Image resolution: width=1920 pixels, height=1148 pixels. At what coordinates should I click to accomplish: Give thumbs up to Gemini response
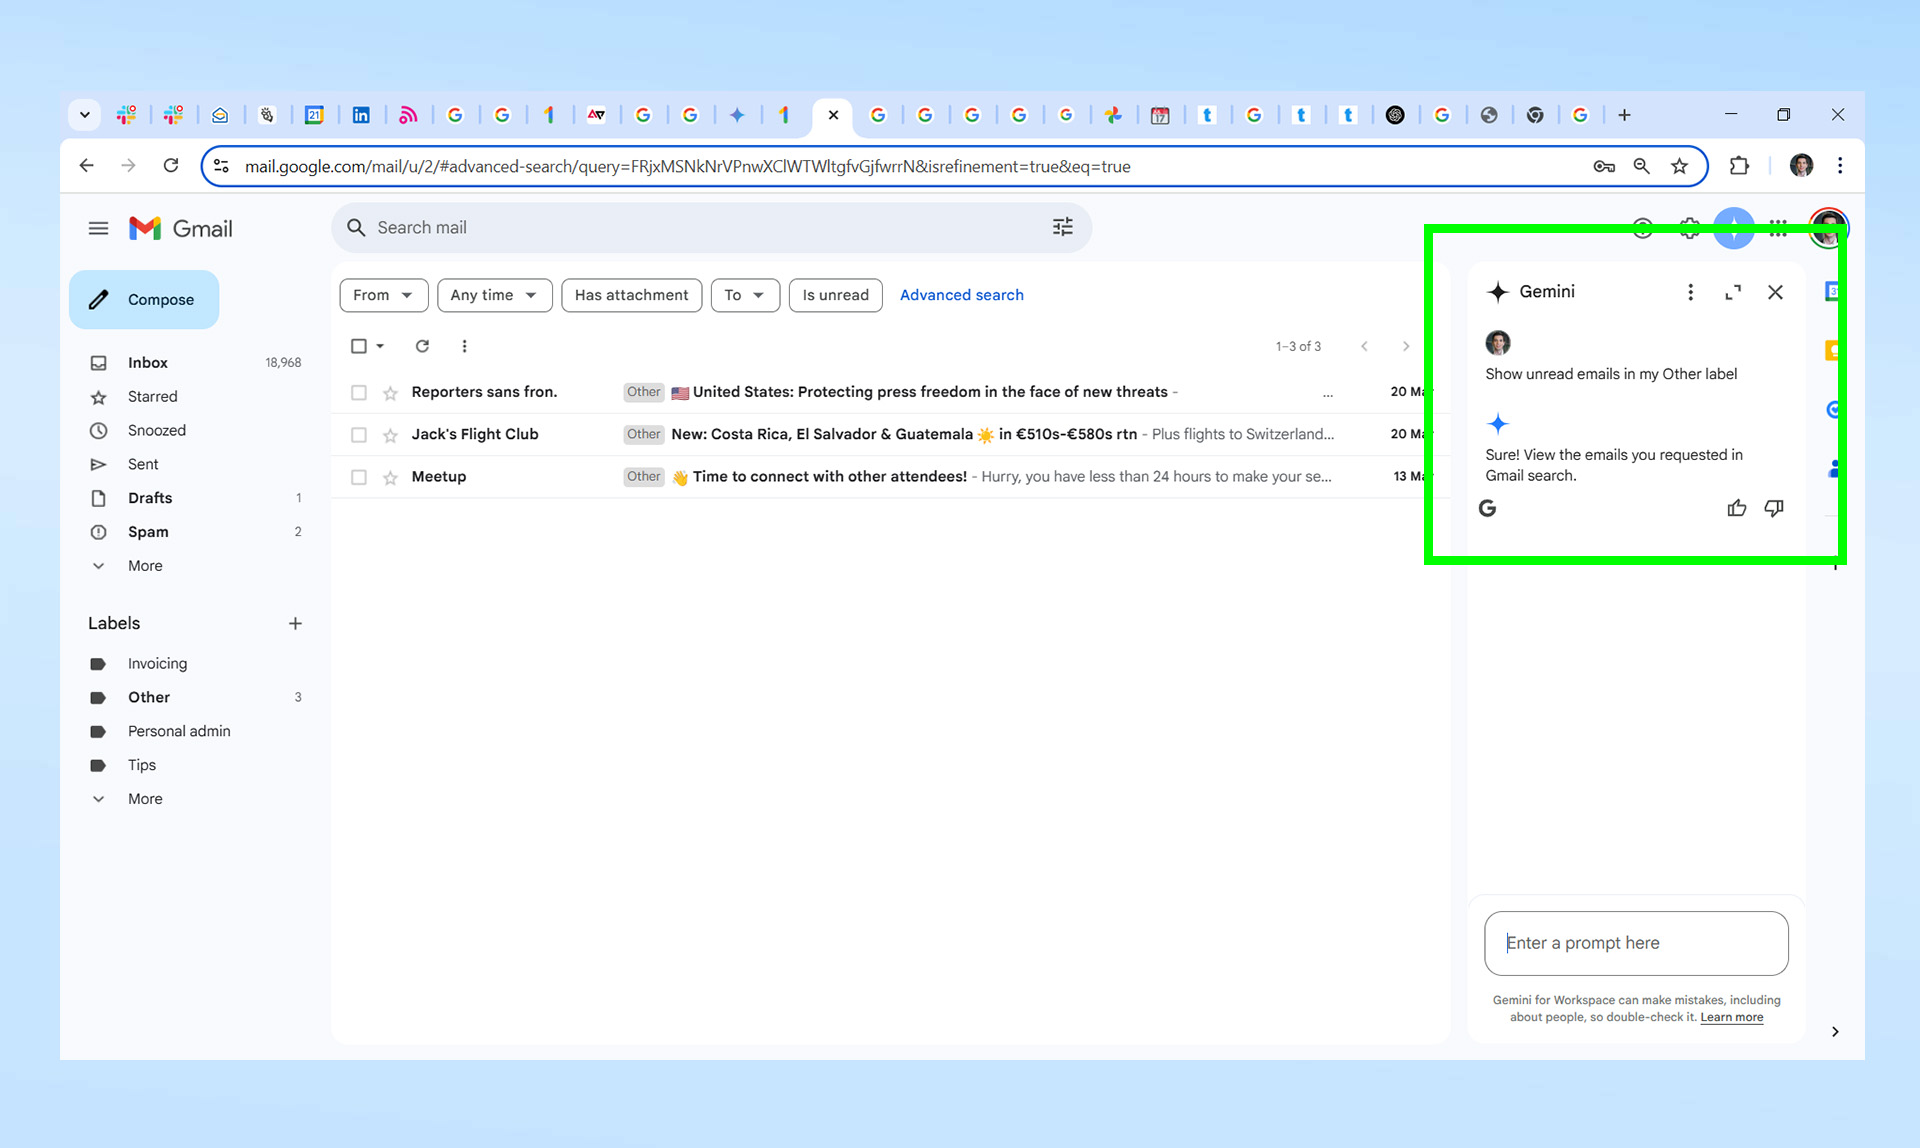(1736, 508)
